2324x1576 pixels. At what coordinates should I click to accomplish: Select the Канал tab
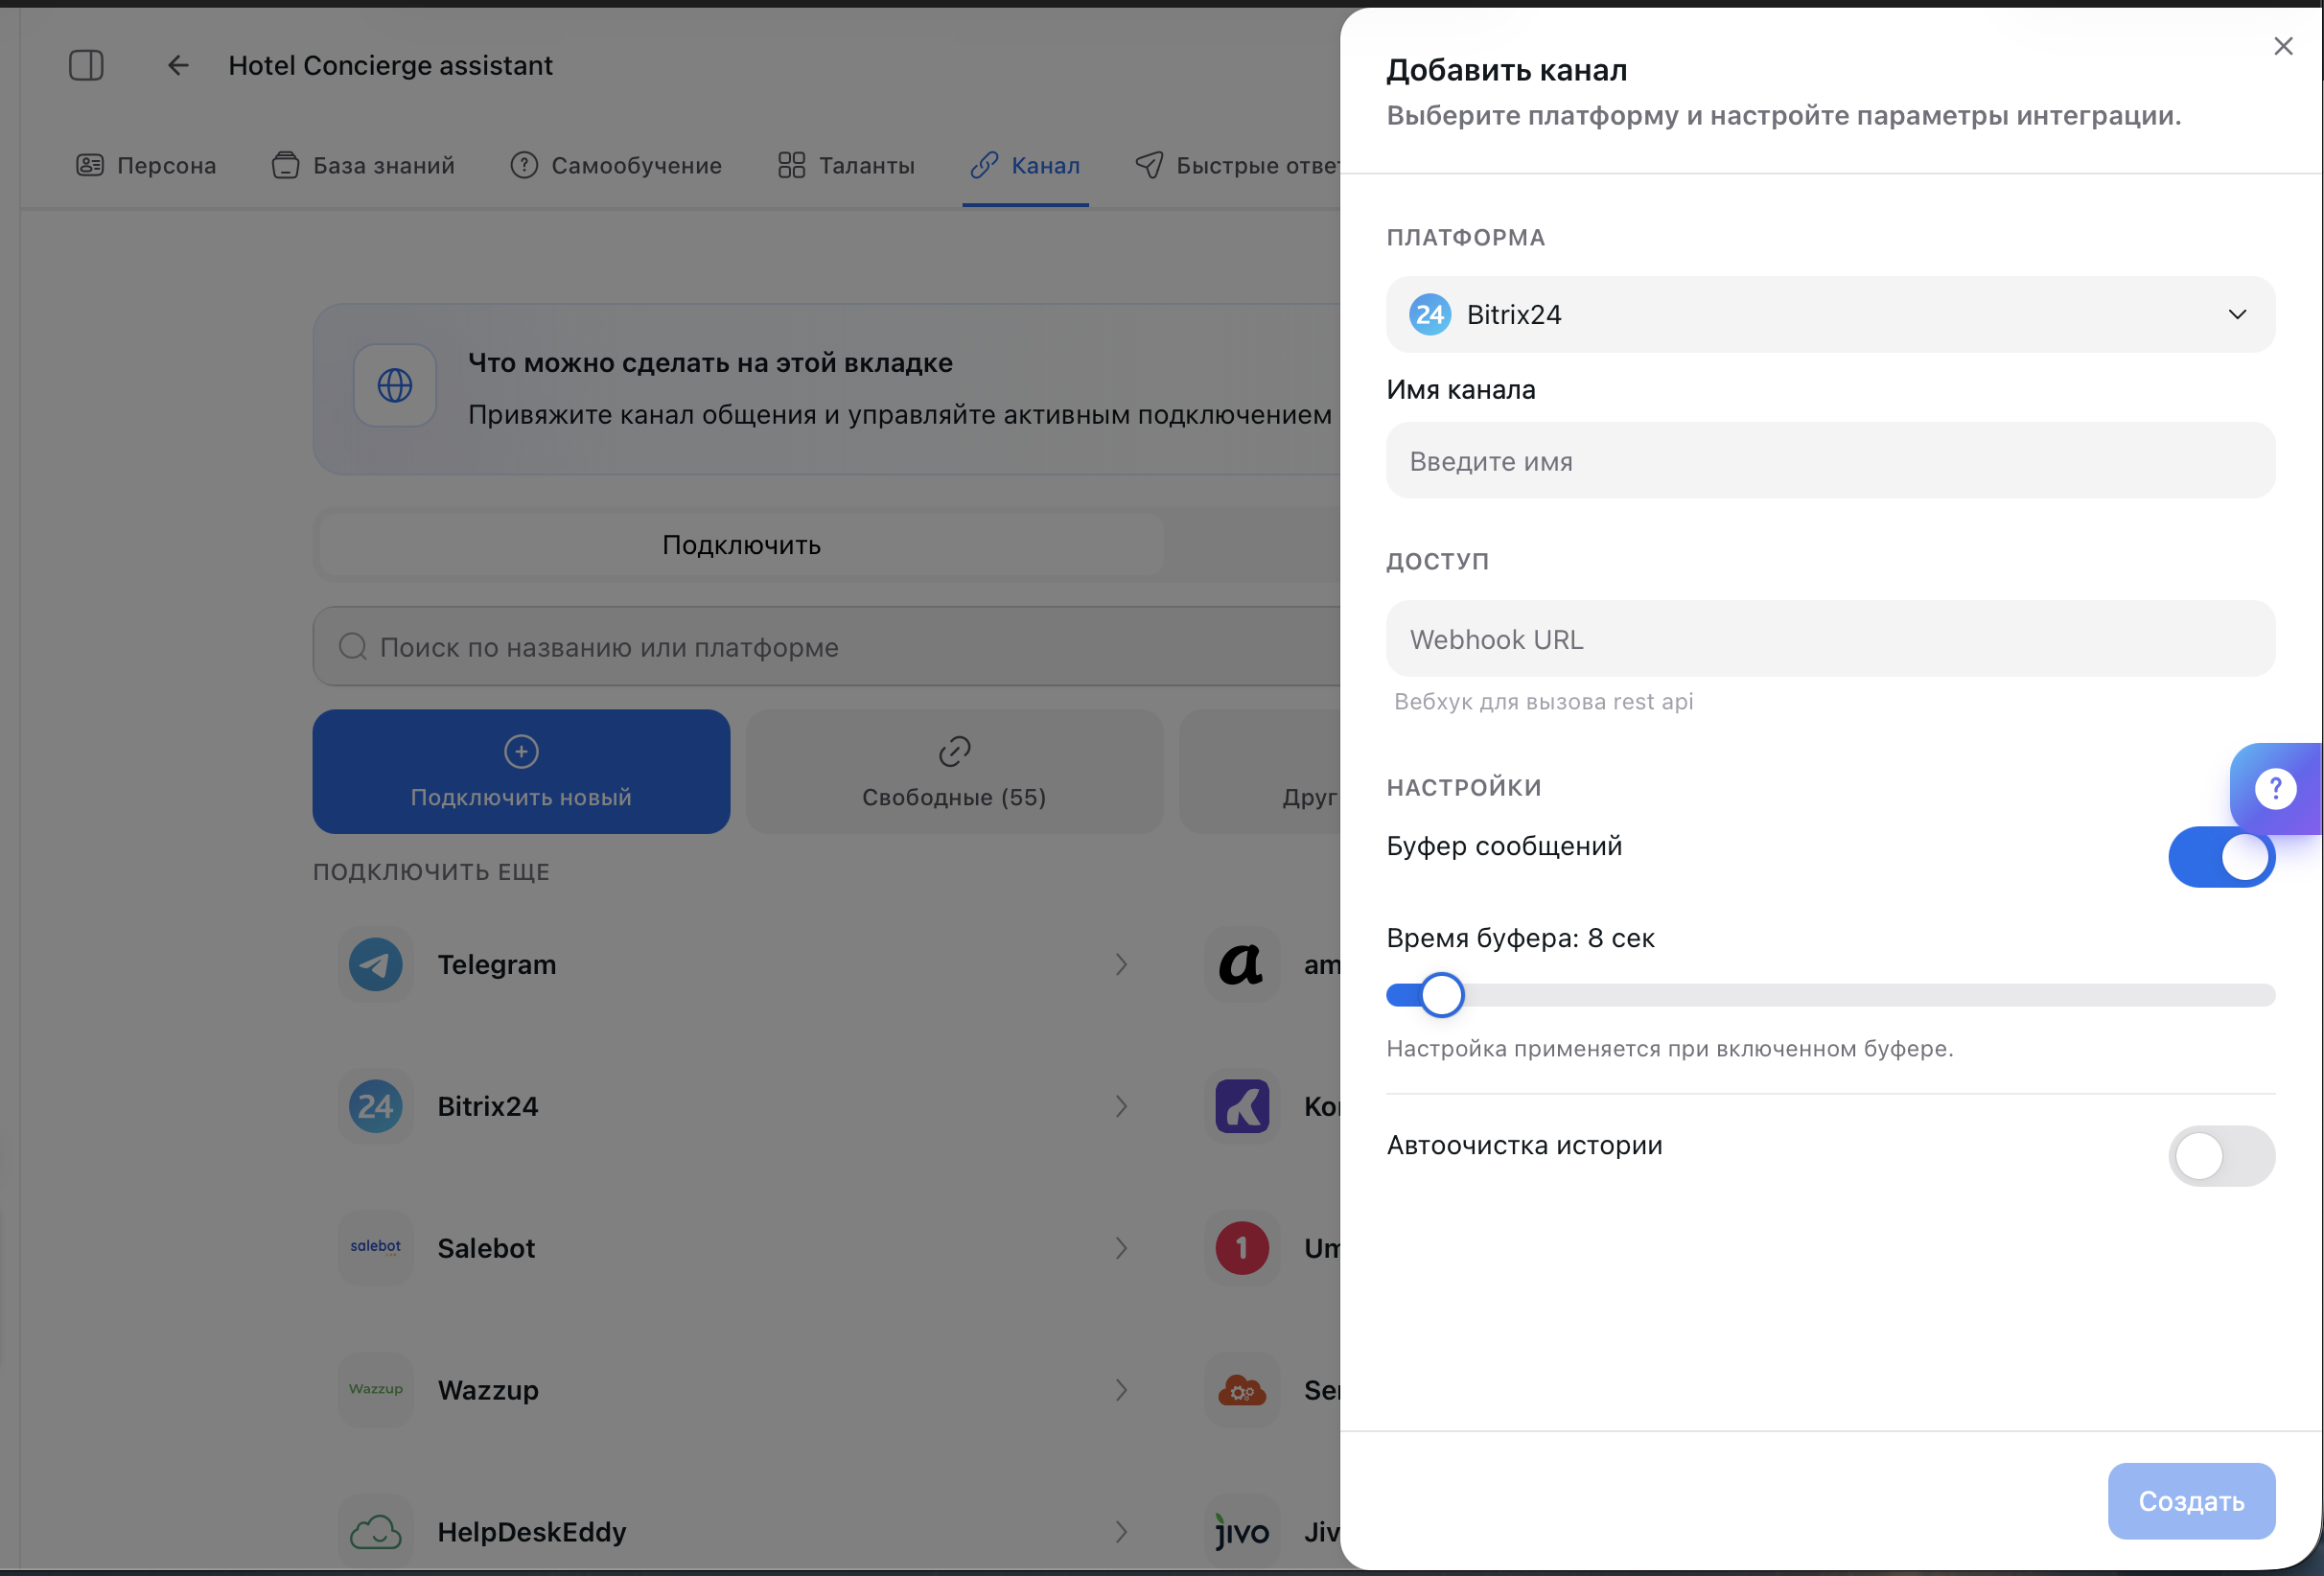tap(1025, 165)
